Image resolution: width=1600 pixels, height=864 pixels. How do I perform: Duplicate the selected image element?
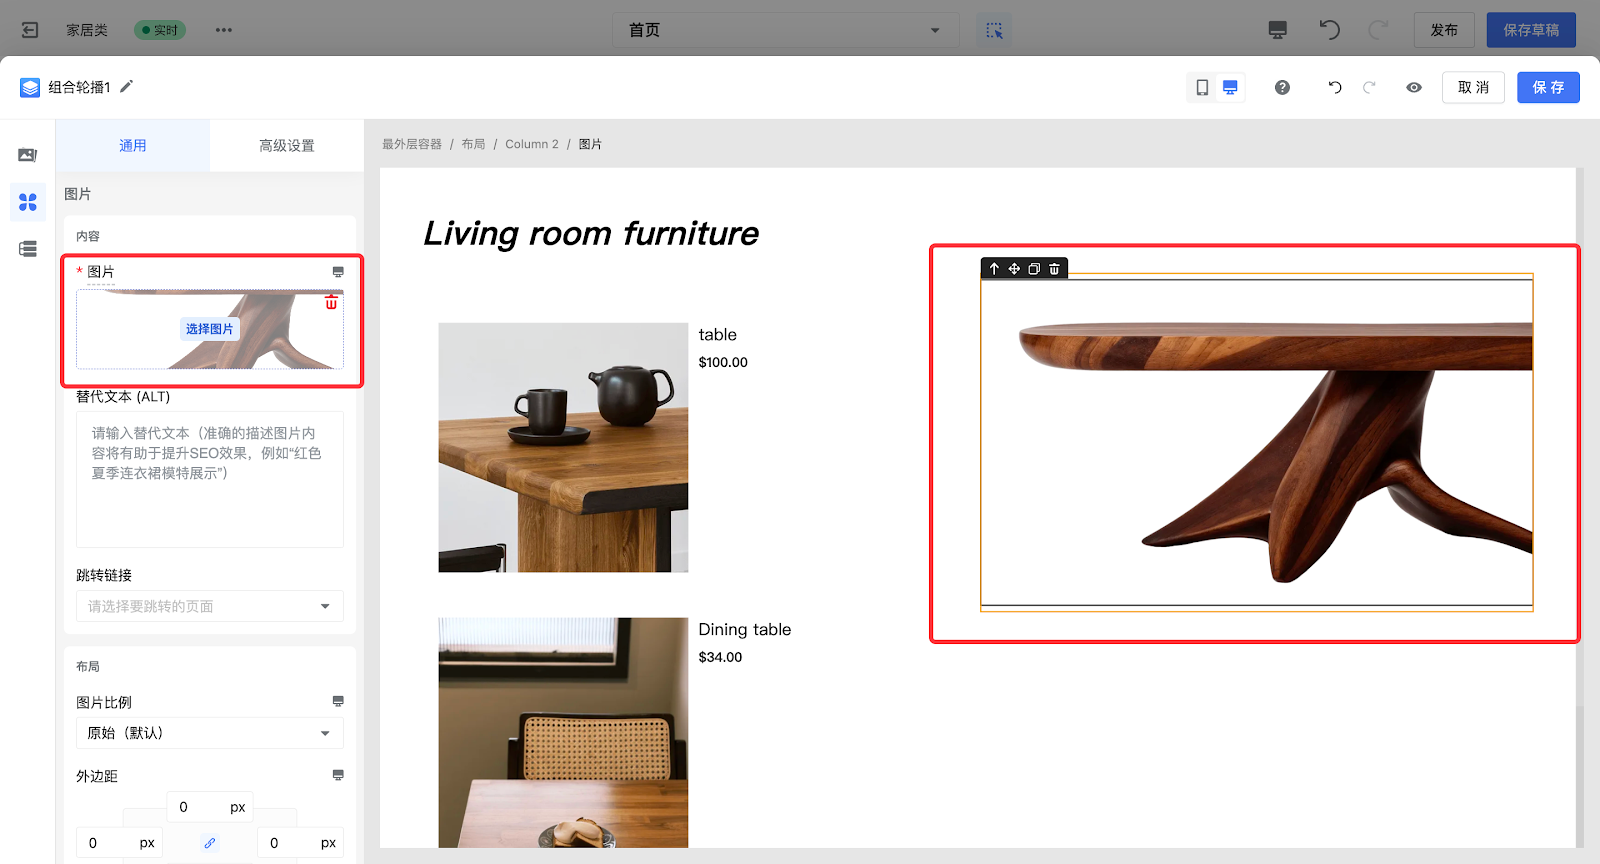1034,269
